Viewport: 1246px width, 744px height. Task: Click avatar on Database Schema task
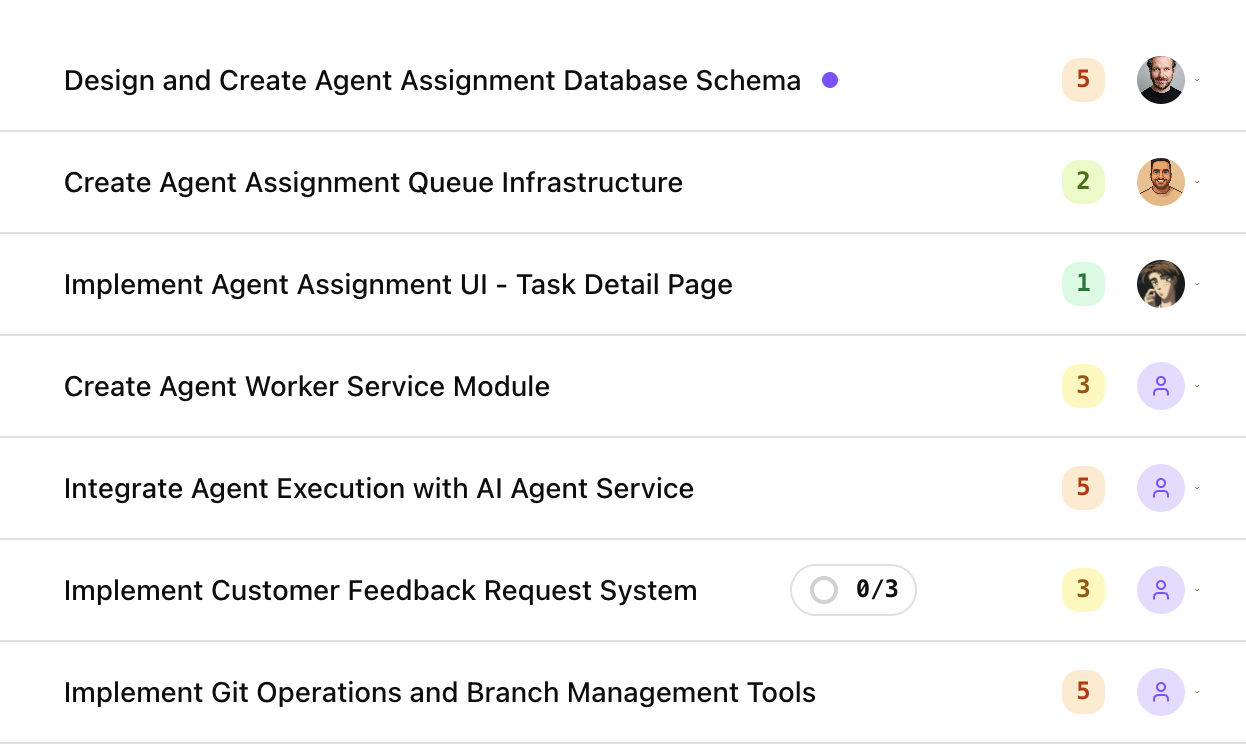click(x=1160, y=80)
